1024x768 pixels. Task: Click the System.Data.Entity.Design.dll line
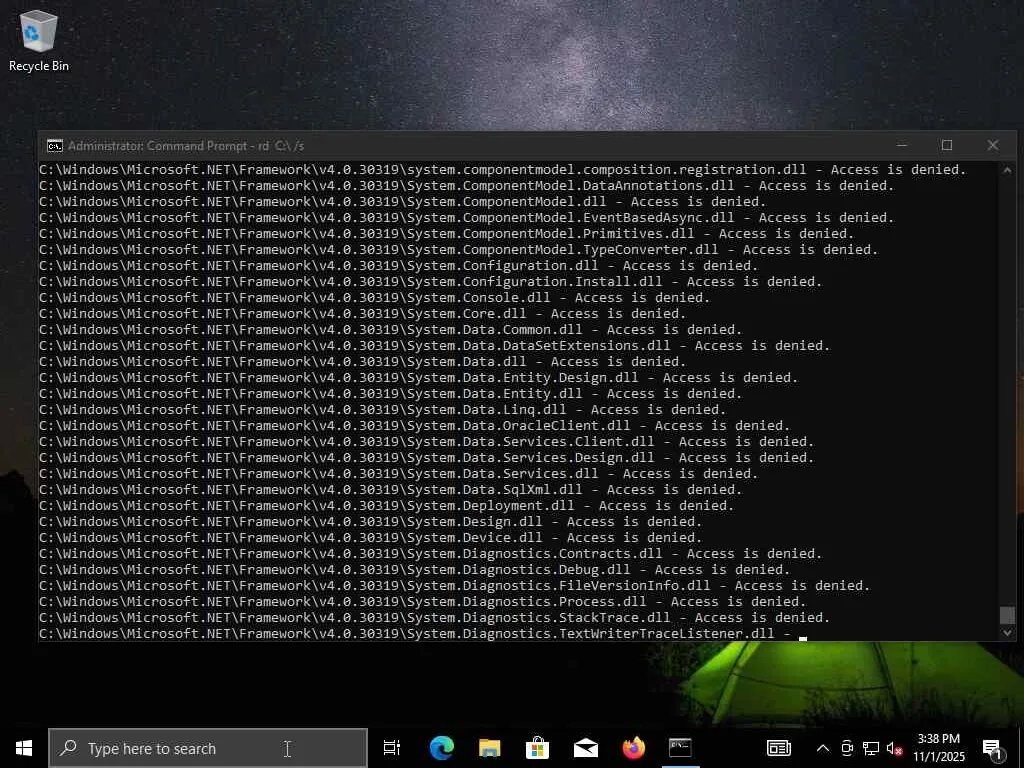click(419, 377)
